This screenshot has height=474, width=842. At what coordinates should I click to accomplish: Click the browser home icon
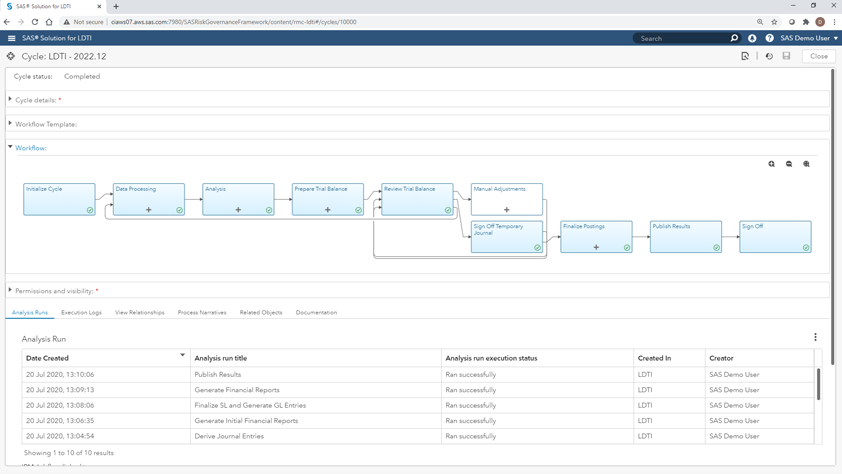pyautogui.click(x=49, y=22)
